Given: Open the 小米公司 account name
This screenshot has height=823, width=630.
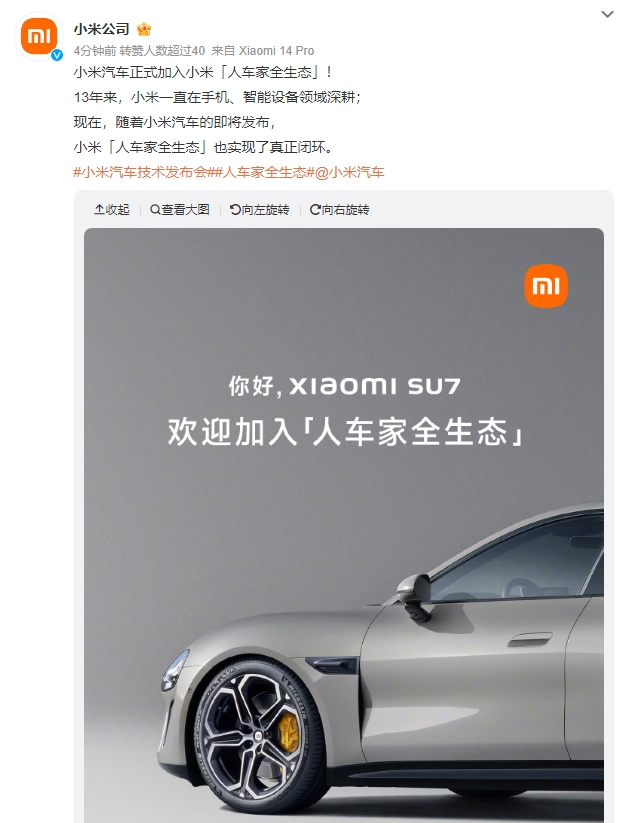Looking at the screenshot, I should [x=101, y=29].
